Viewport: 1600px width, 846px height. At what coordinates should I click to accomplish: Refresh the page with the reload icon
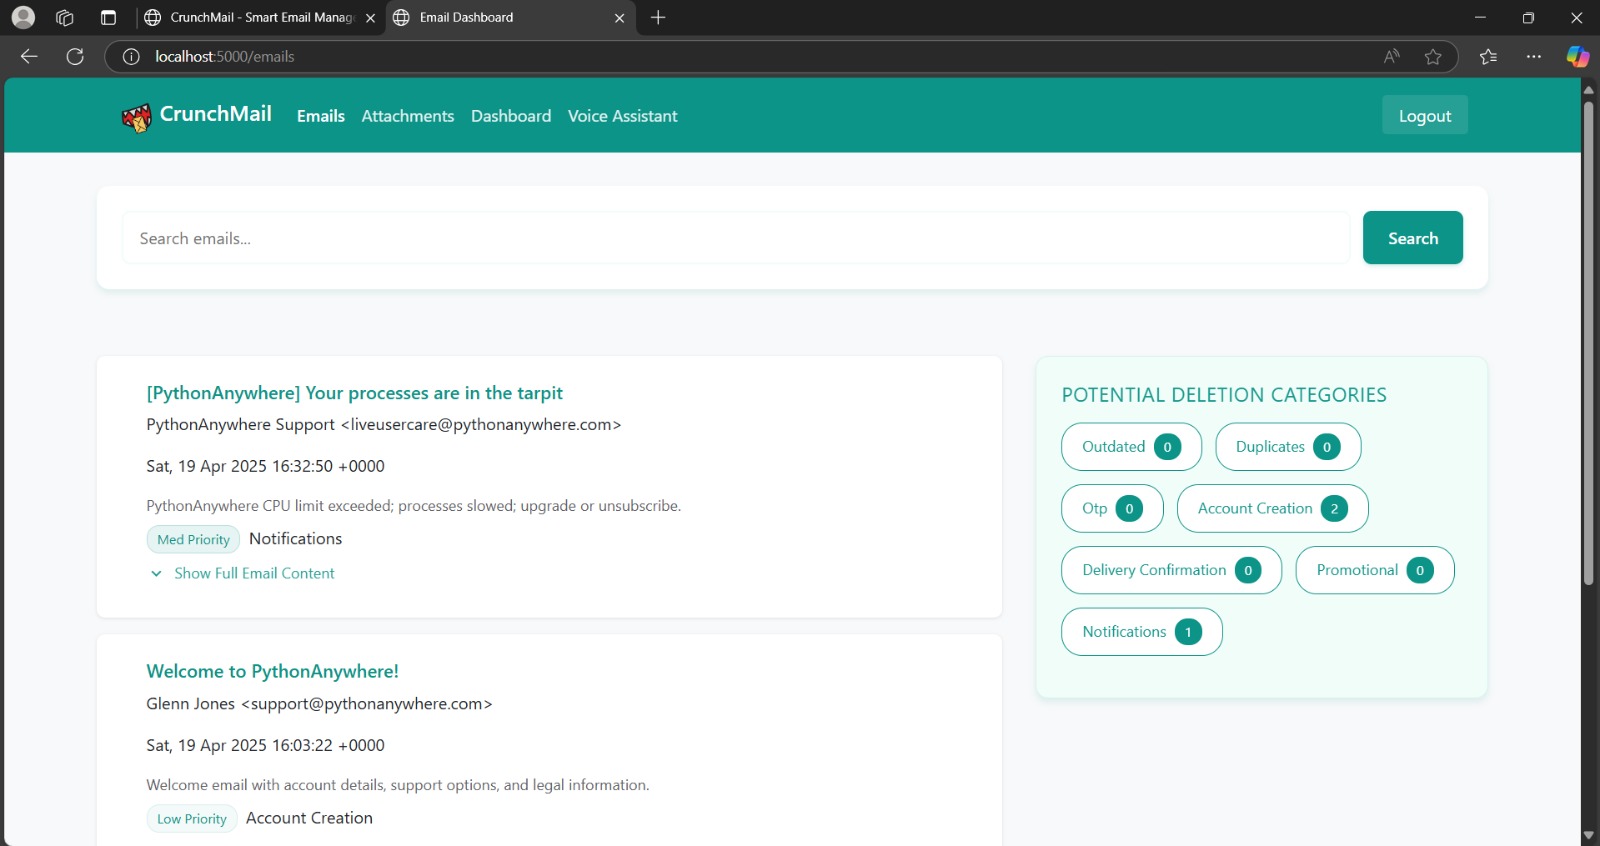click(x=75, y=56)
